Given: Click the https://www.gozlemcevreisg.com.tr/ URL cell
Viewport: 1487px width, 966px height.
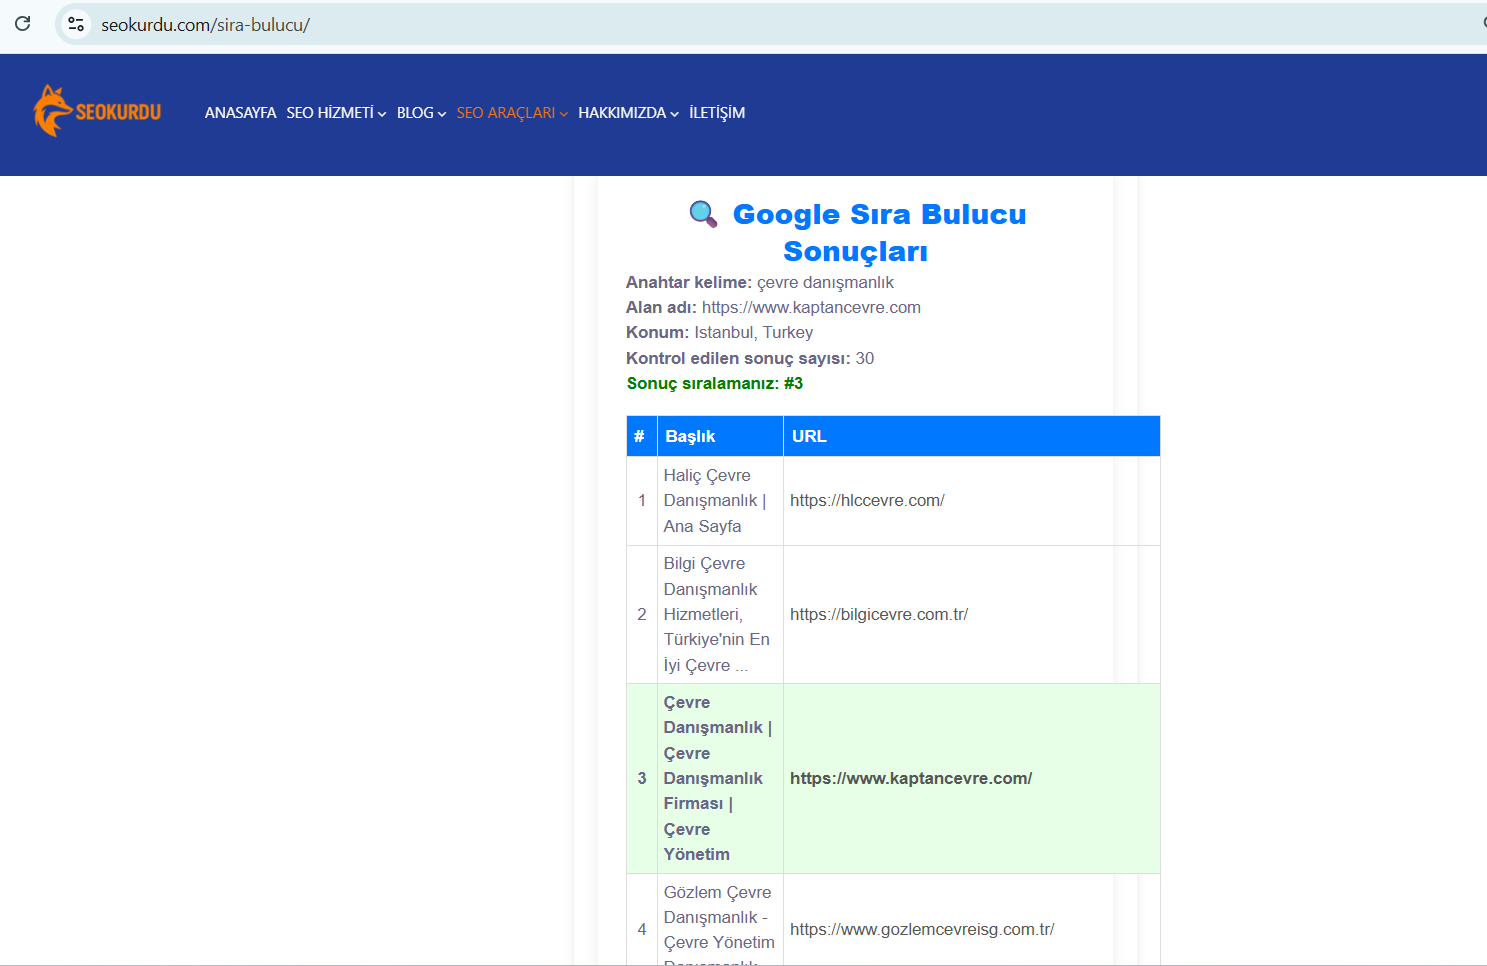Looking at the screenshot, I should tap(972, 920).
